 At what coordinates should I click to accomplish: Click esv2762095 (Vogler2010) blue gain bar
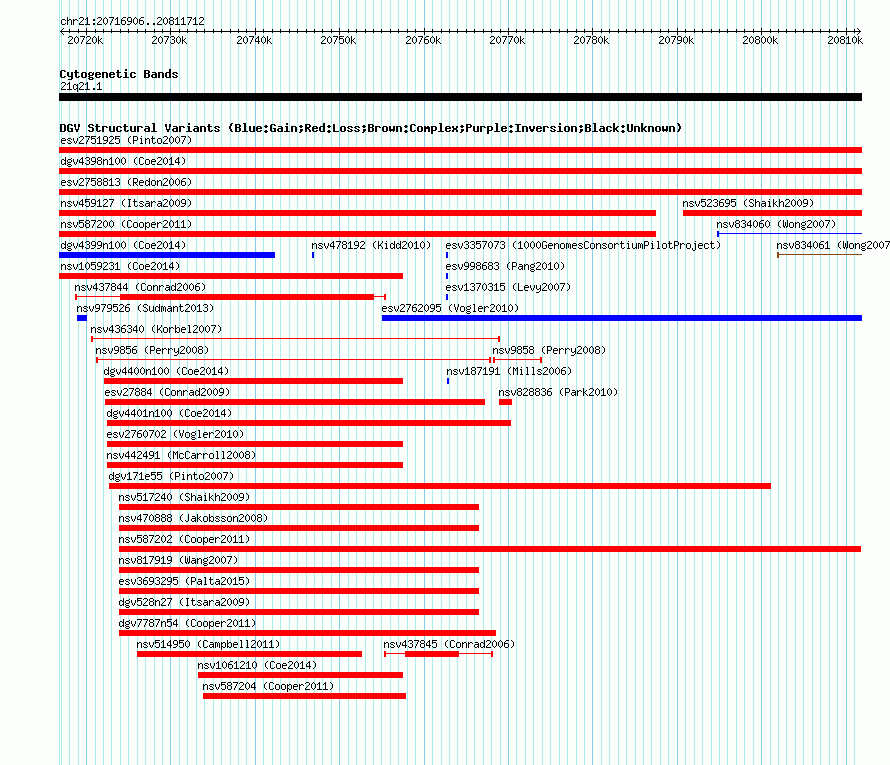[622, 318]
